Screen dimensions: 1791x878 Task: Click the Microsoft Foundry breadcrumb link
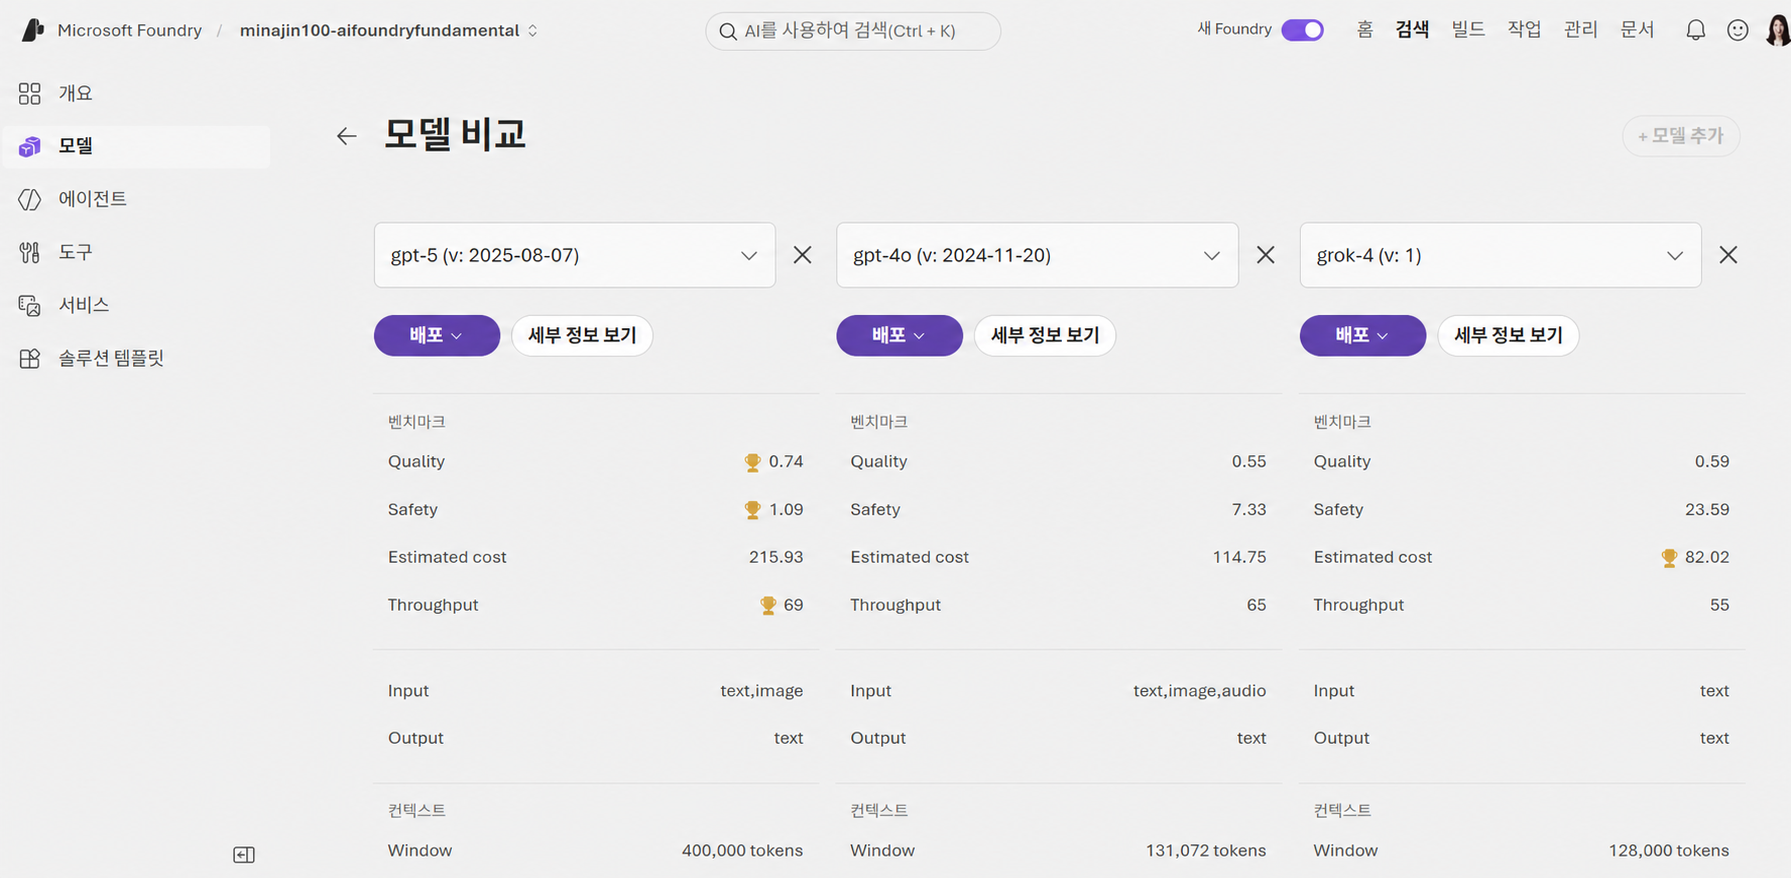pyautogui.click(x=129, y=30)
